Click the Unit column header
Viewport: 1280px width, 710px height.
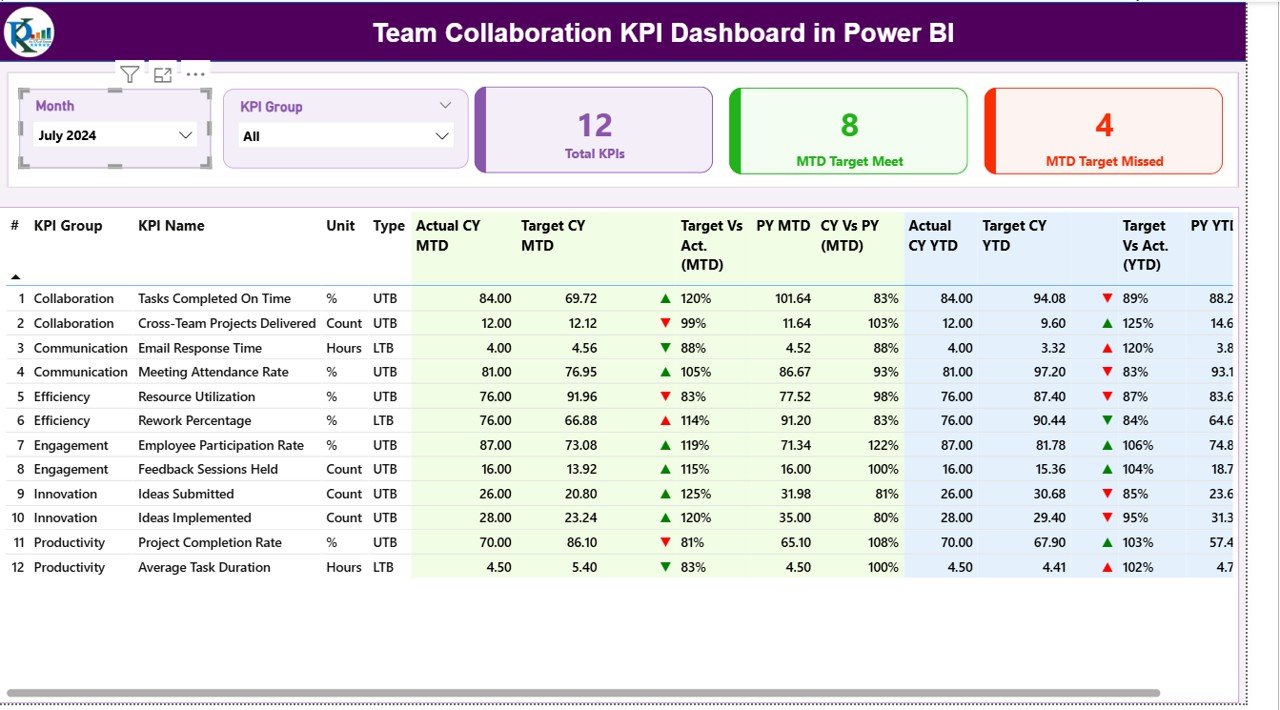[340, 226]
